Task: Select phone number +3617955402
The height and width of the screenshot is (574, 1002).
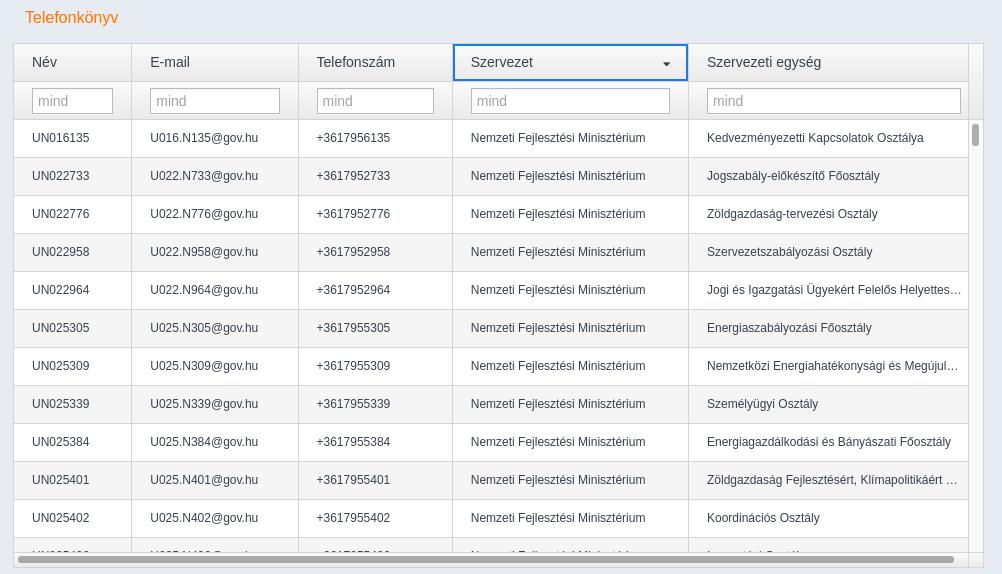Action: (353, 518)
